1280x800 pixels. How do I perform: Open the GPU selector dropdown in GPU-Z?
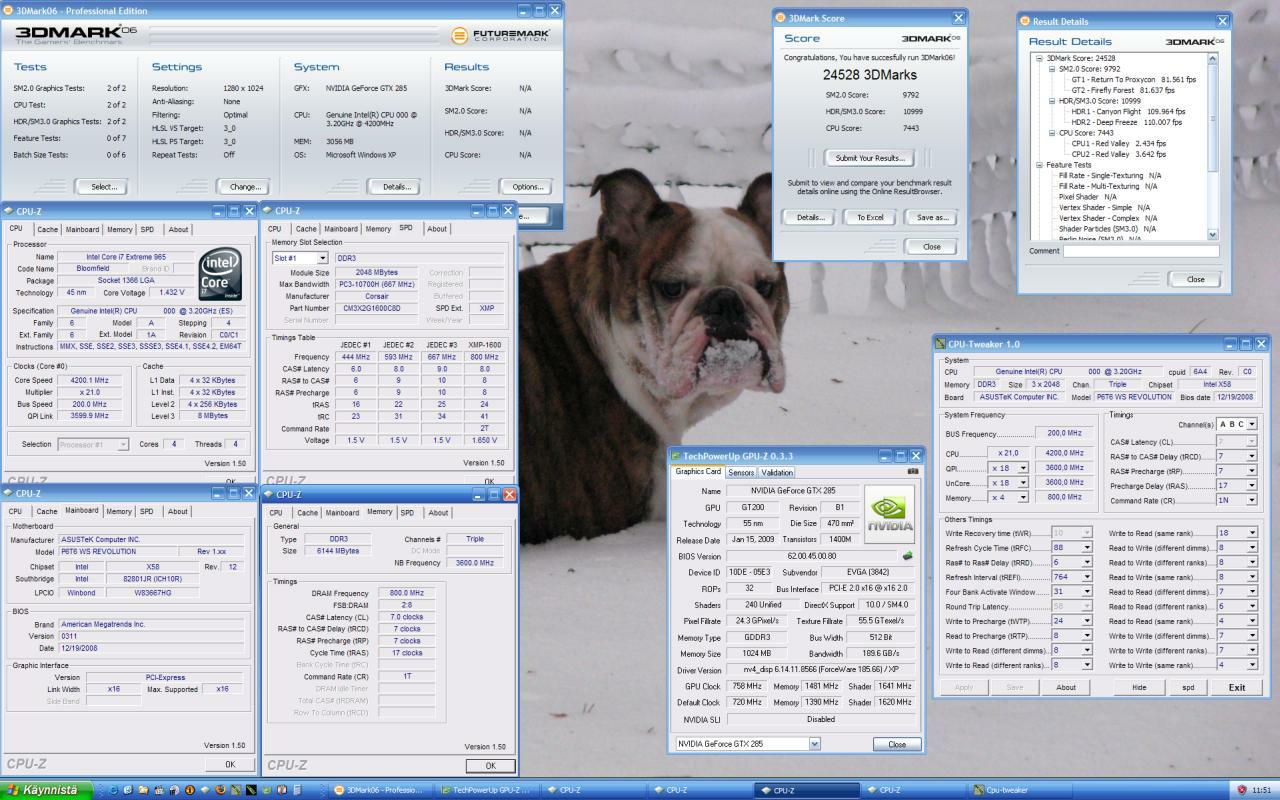pos(814,744)
